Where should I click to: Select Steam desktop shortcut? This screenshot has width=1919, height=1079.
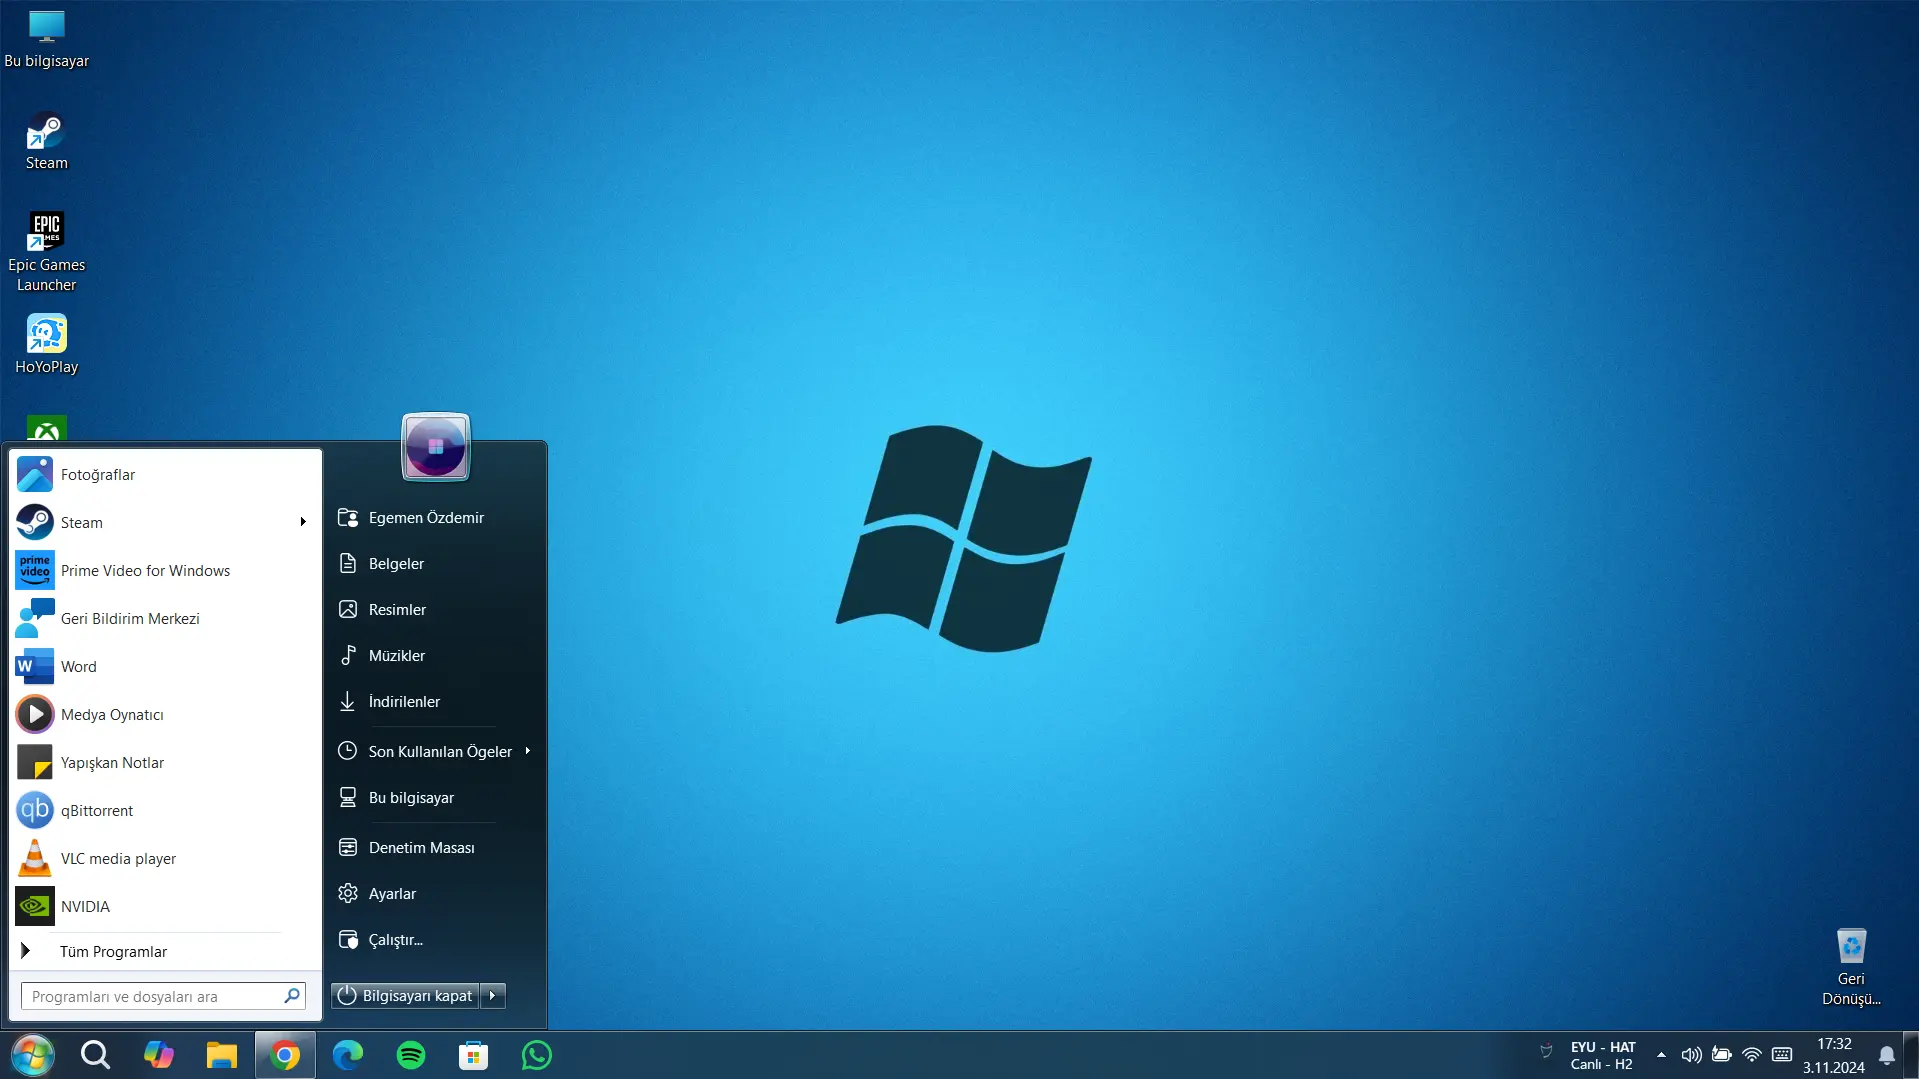tap(46, 141)
